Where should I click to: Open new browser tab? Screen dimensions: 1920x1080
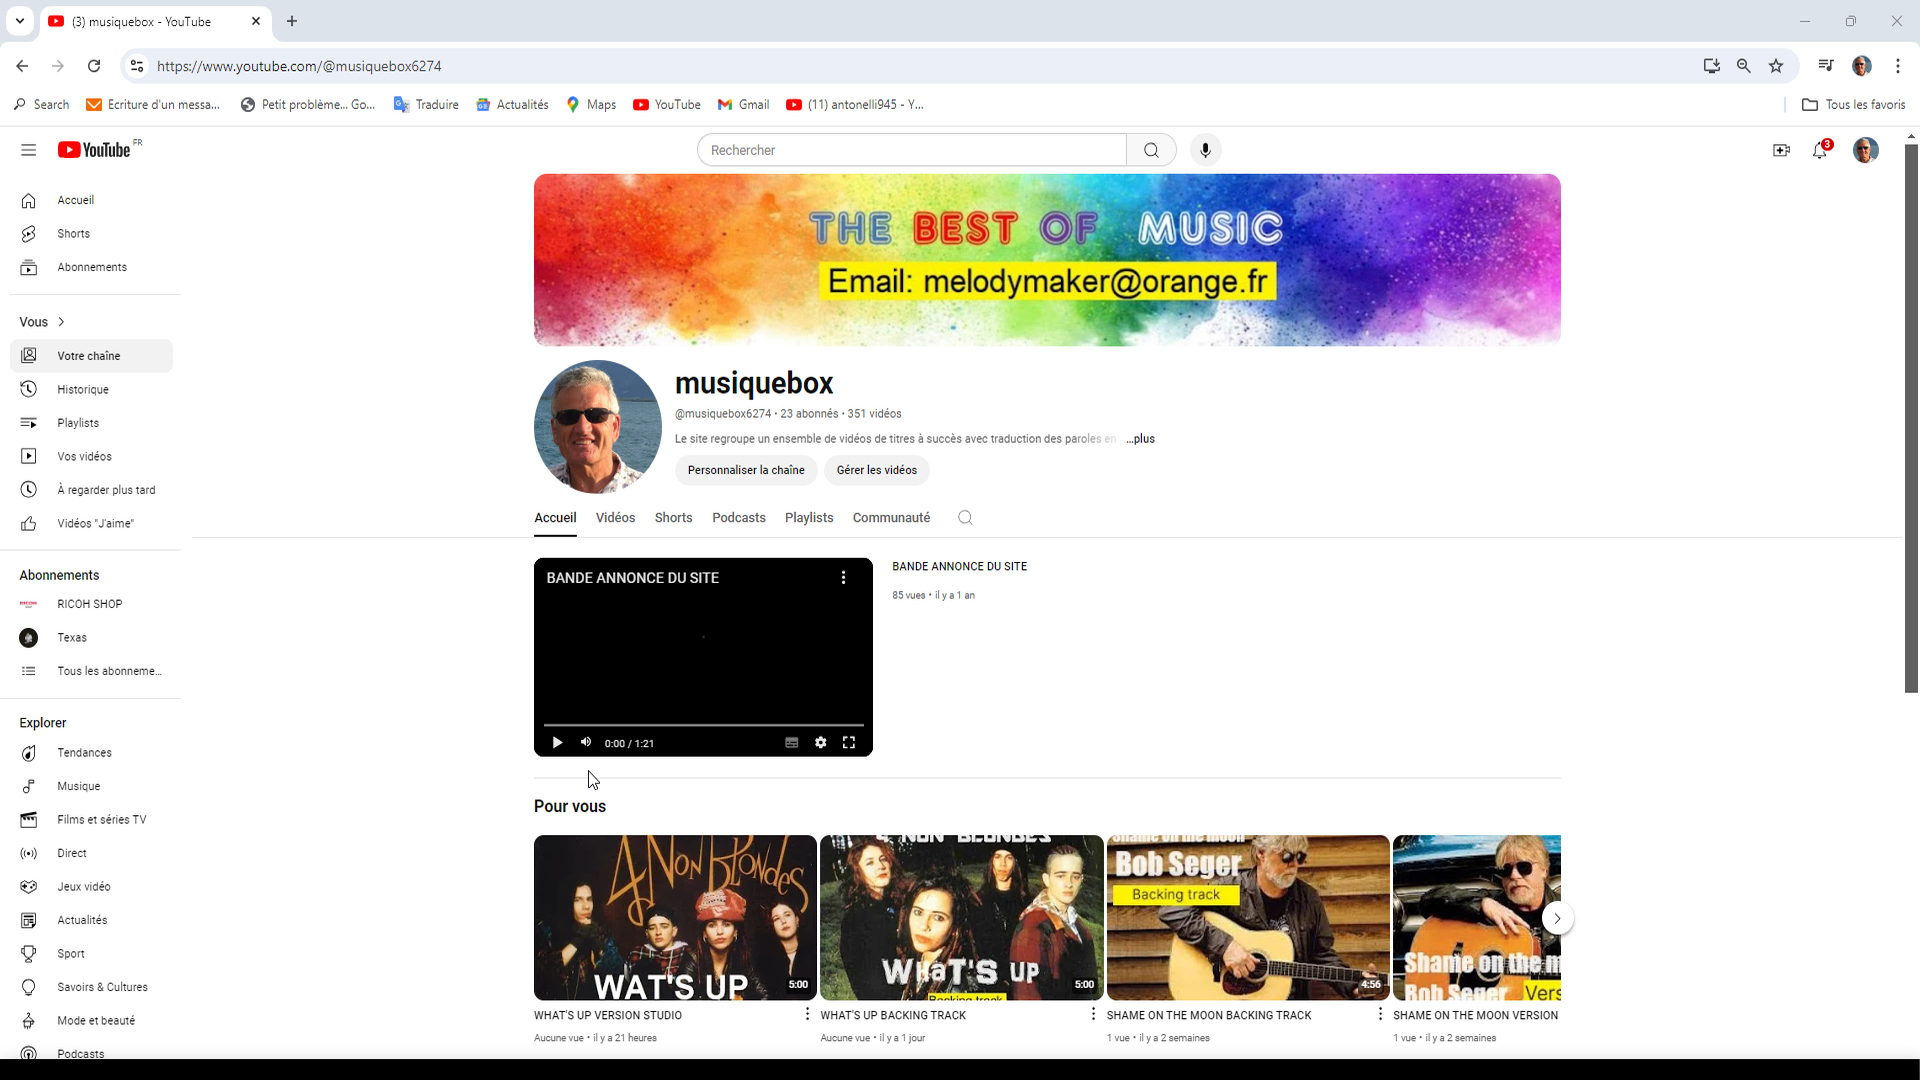click(x=292, y=21)
